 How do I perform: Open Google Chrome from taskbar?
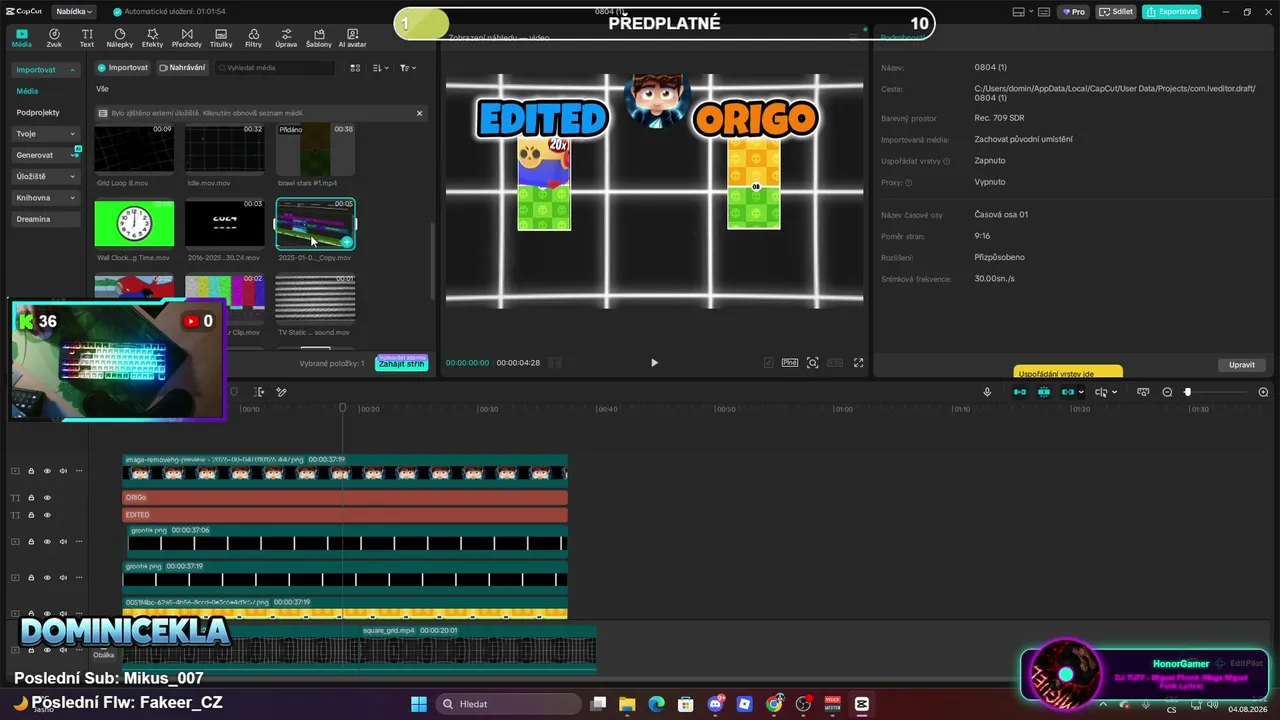coord(774,704)
